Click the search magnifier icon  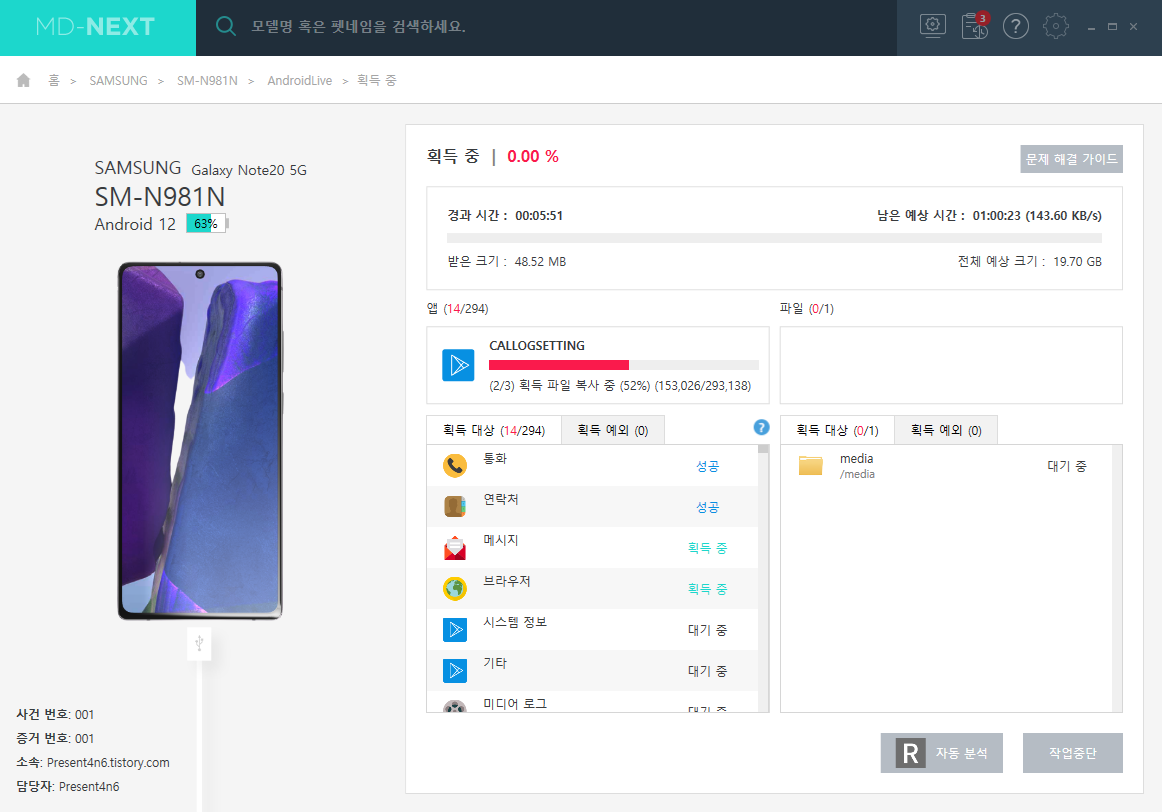pyautogui.click(x=225, y=27)
